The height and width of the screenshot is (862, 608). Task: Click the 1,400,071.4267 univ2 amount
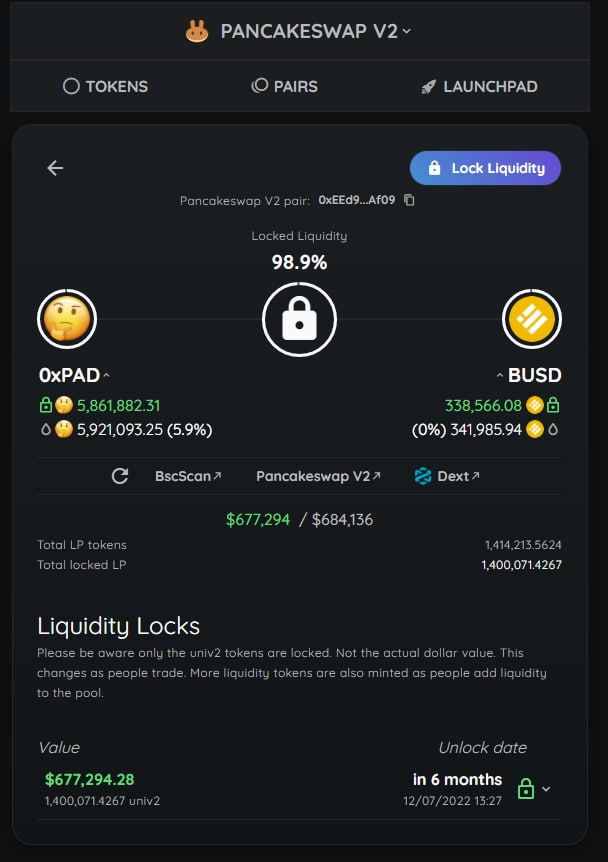pos(102,801)
